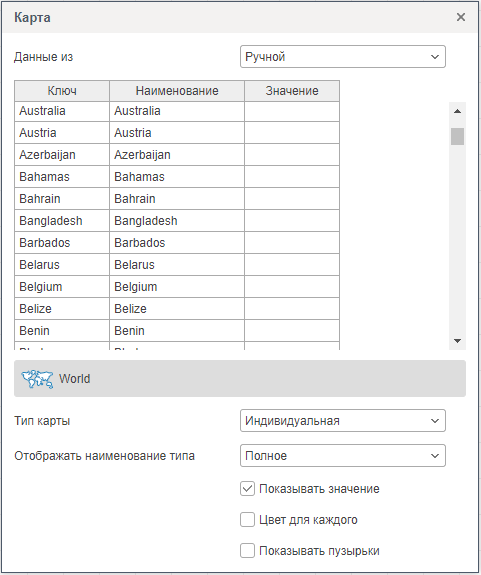This screenshot has width=481, height=575.
Task: Click the Bahamas key cell
Action: [x=62, y=177]
